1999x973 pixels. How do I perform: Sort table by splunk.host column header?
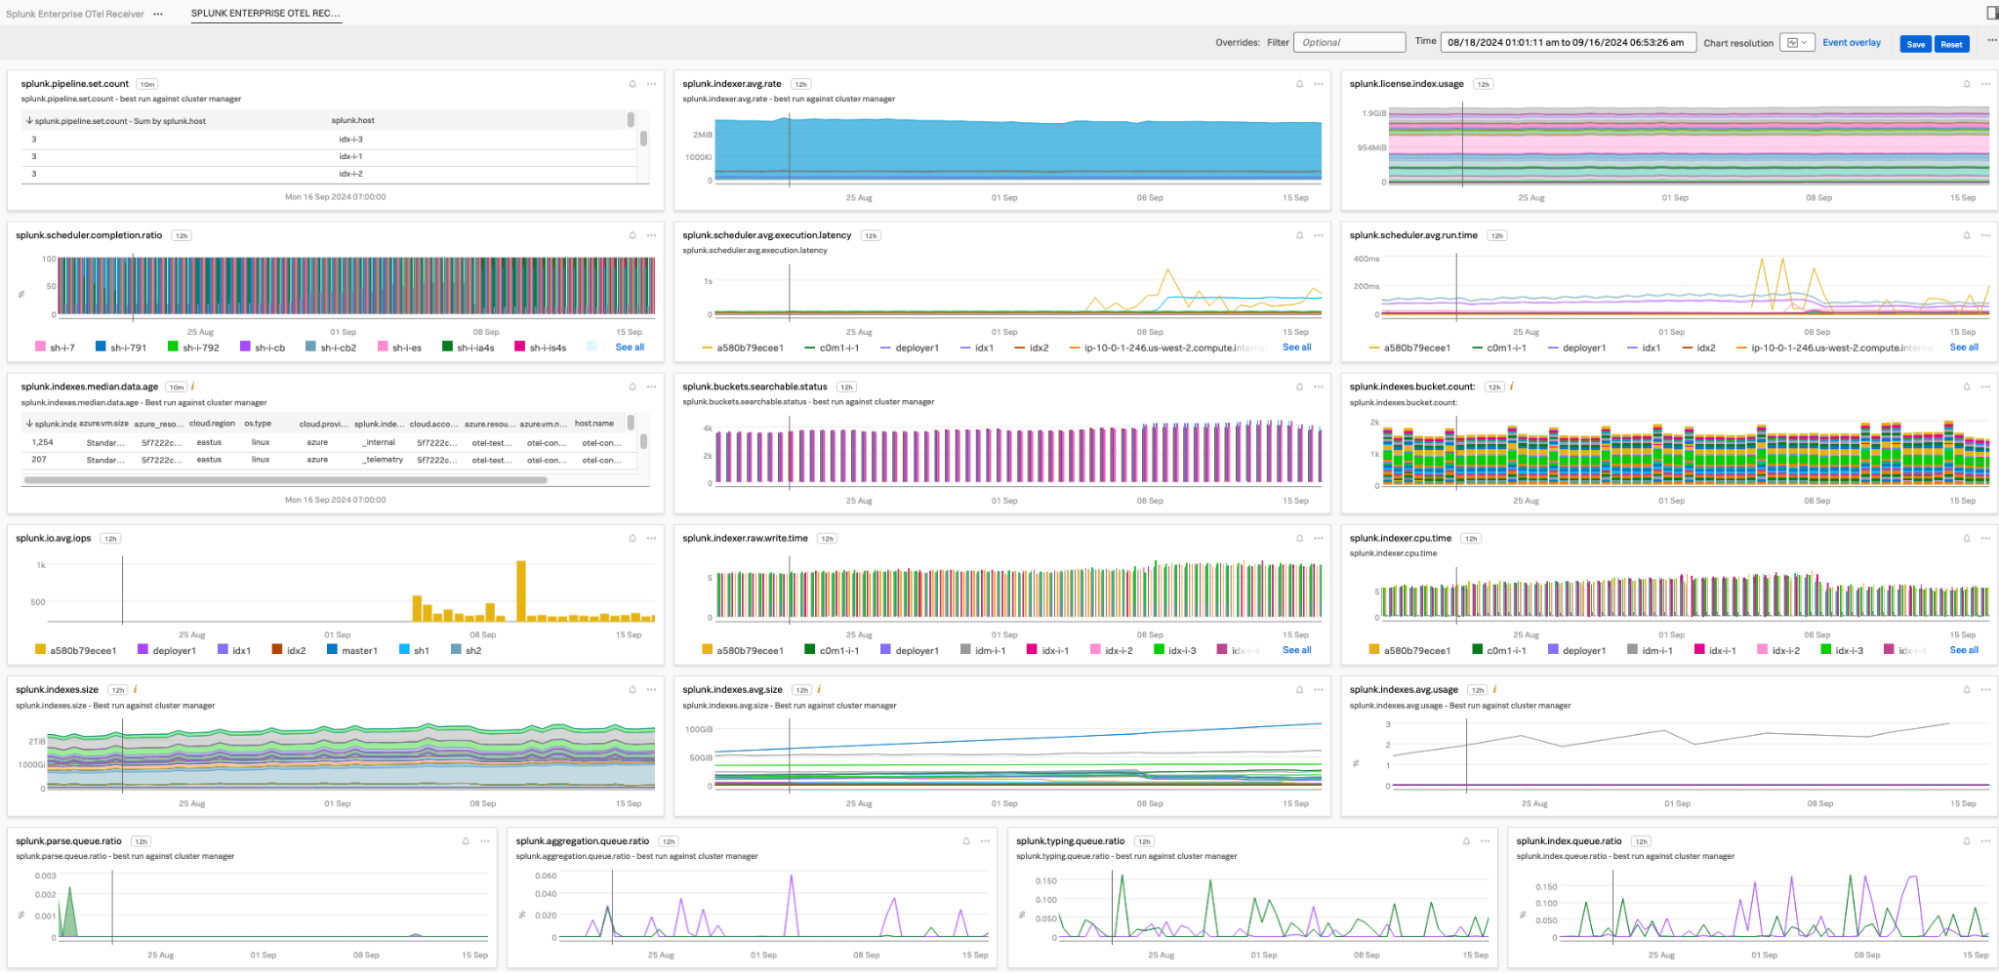[x=353, y=120]
